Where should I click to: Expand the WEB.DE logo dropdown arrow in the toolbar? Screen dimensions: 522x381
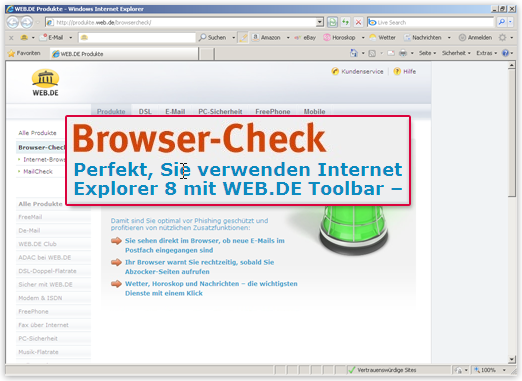(33, 38)
